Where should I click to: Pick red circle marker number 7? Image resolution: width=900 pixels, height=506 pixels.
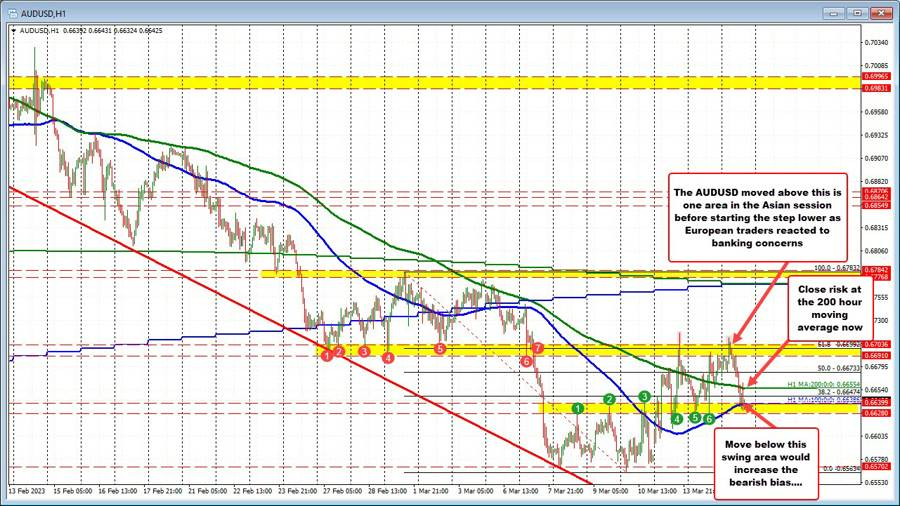(x=538, y=347)
